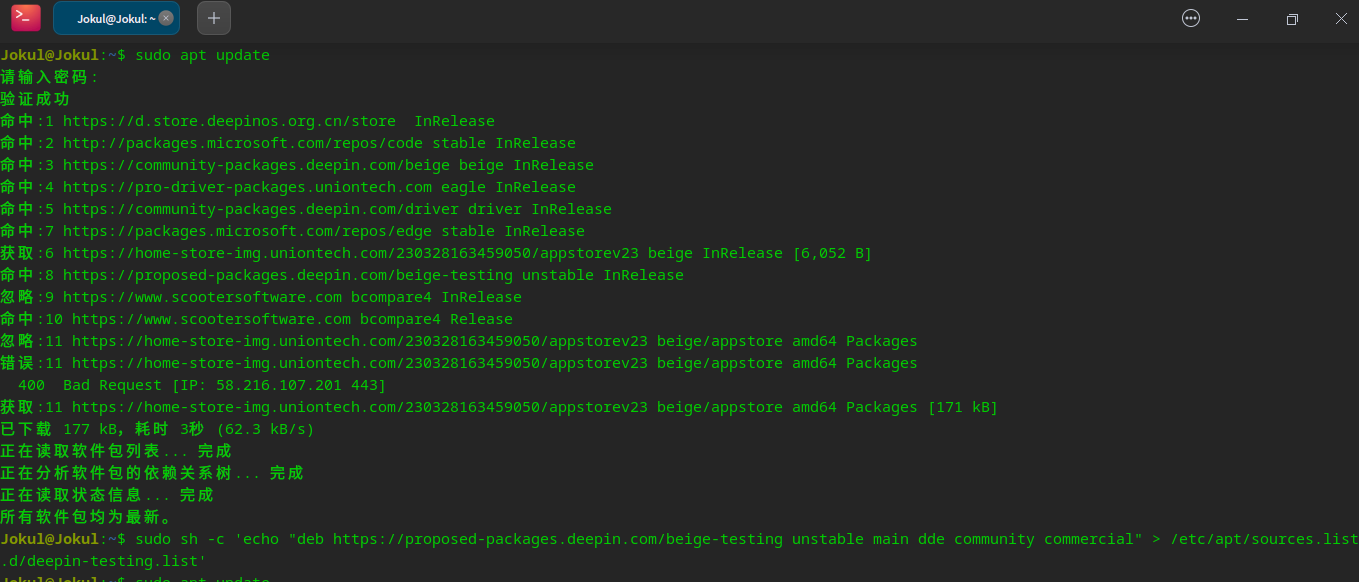Screen dimensions: 1359x582
Task: Click the pro-driver-packages.uniontech.com URL
Action: pyautogui.click(x=247, y=187)
